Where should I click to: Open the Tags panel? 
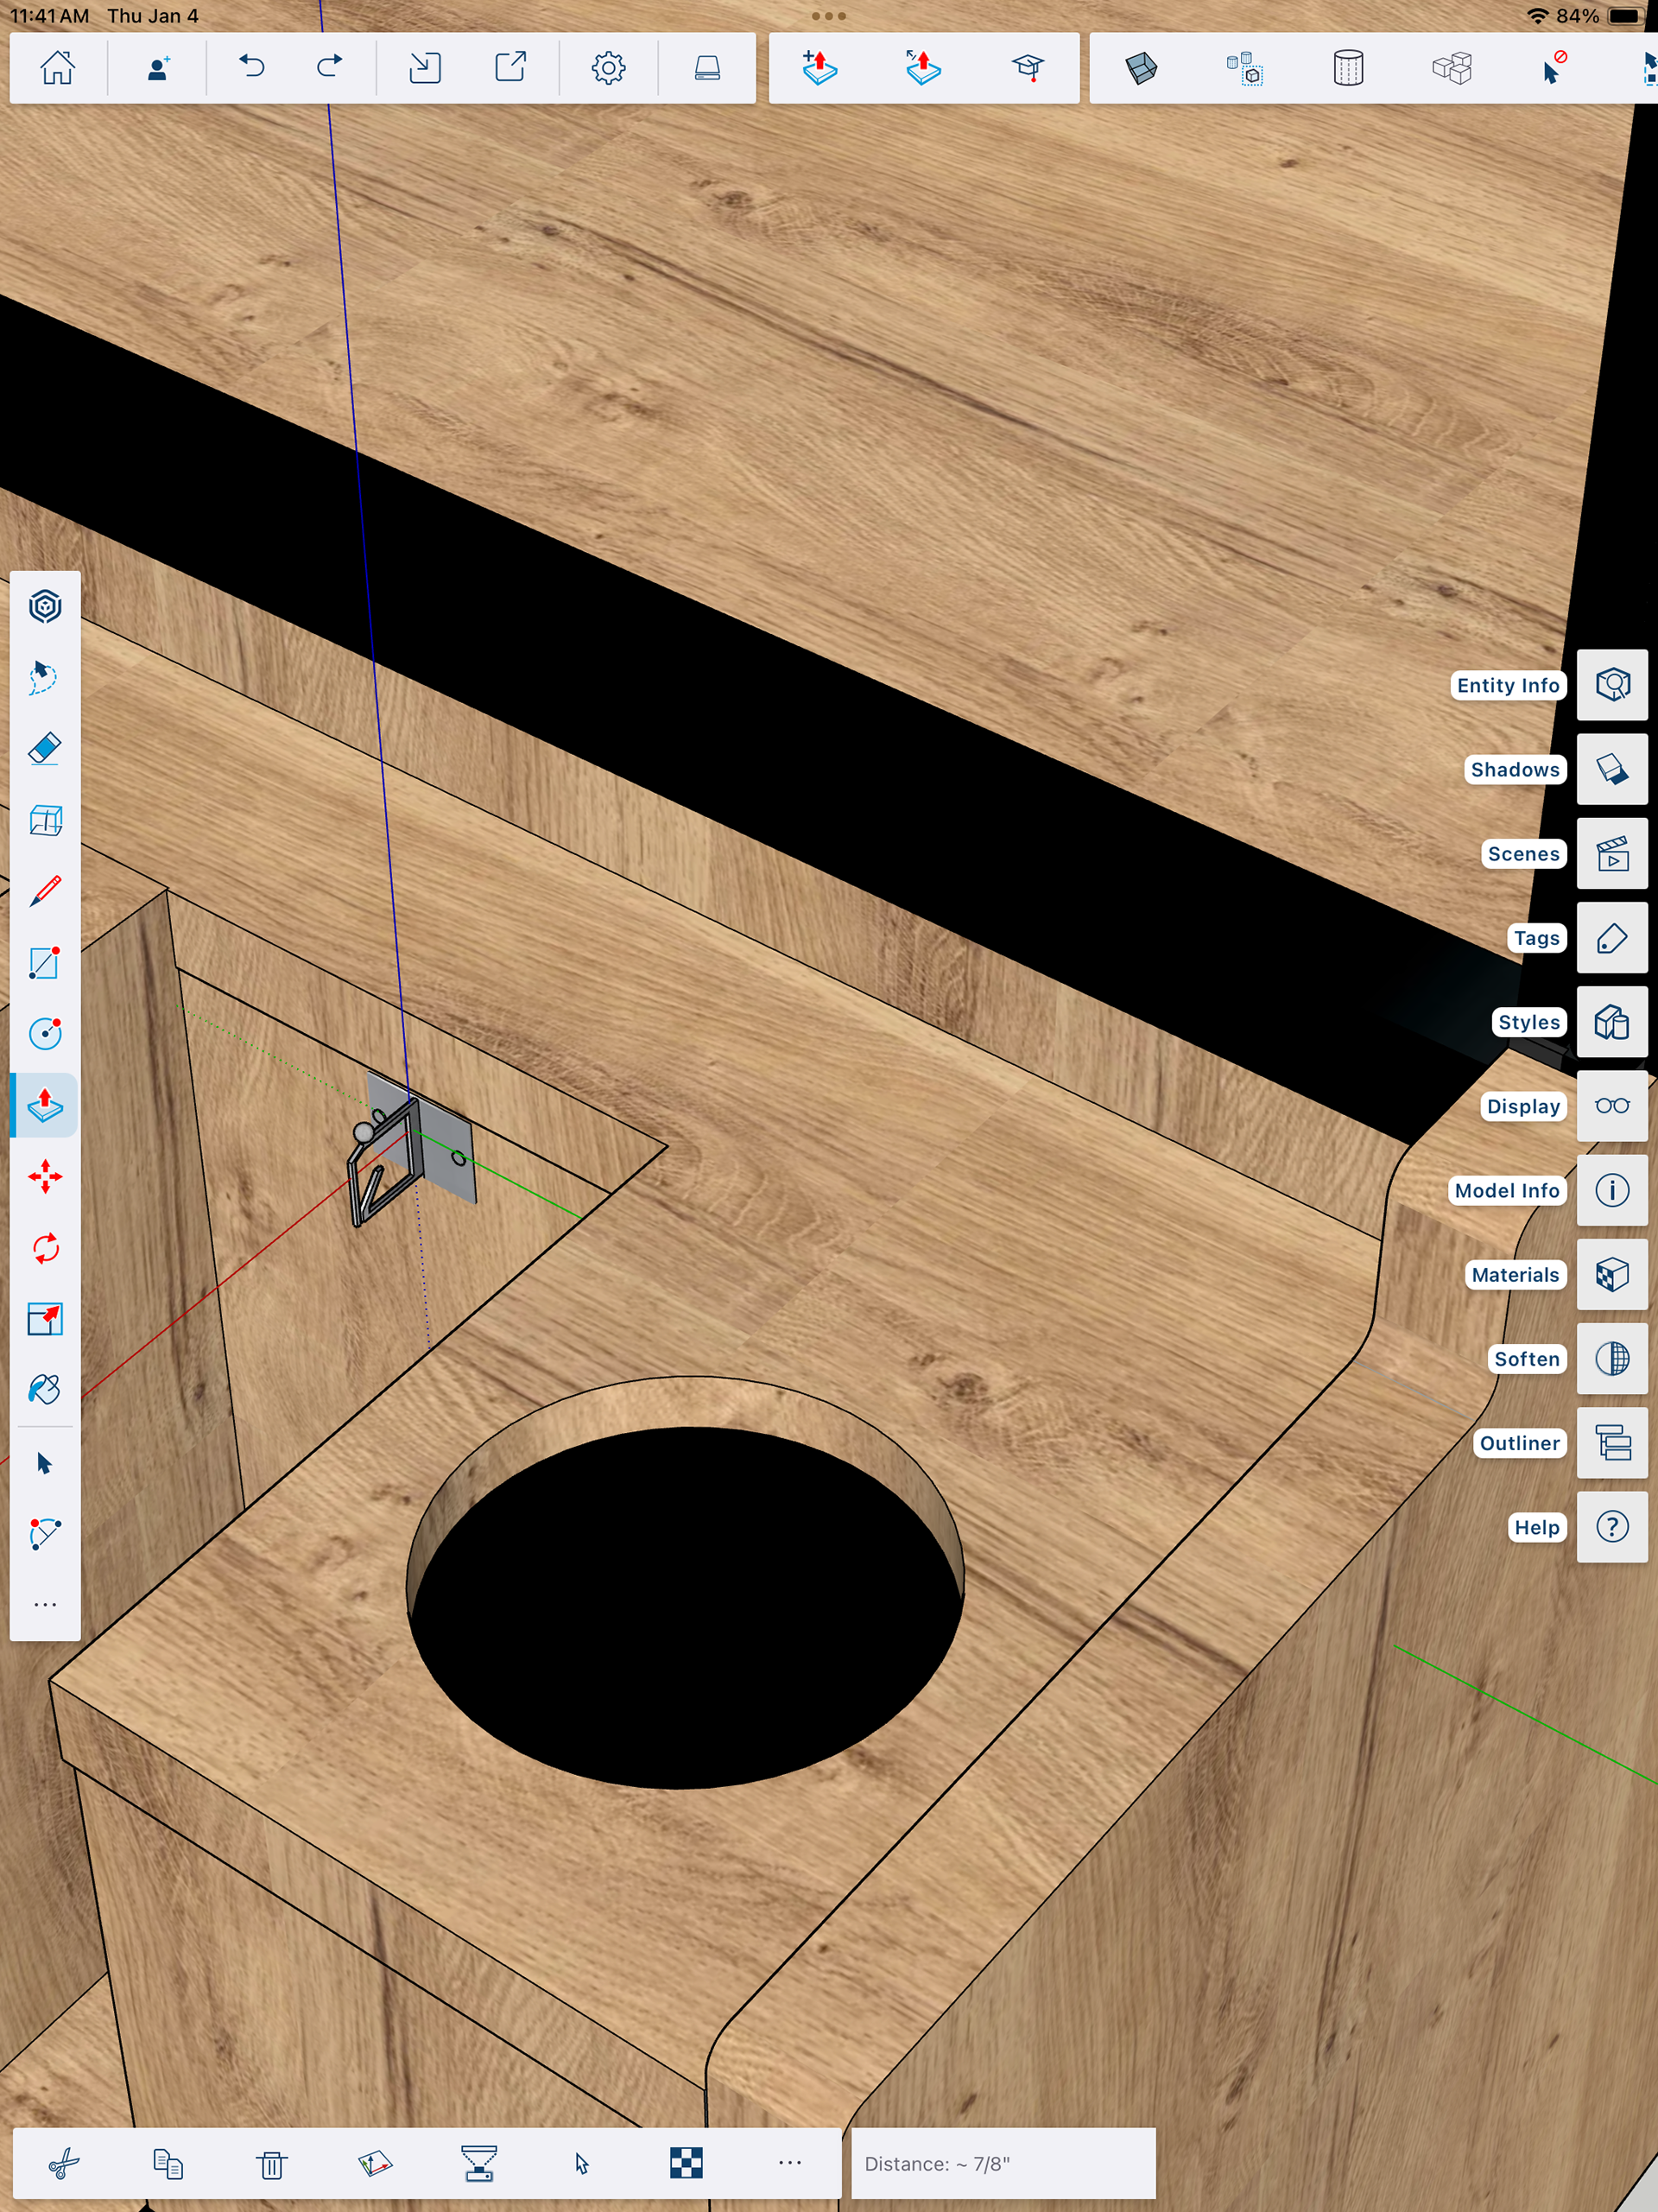pyautogui.click(x=1611, y=938)
